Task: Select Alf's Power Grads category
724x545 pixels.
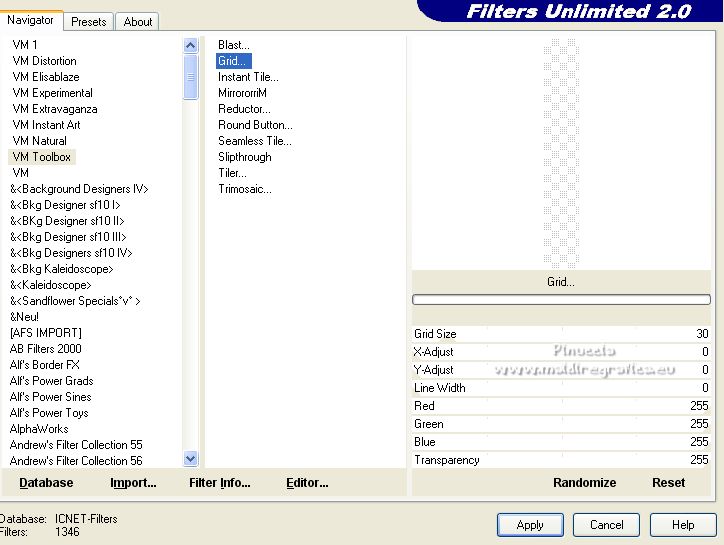Action: tap(51, 381)
